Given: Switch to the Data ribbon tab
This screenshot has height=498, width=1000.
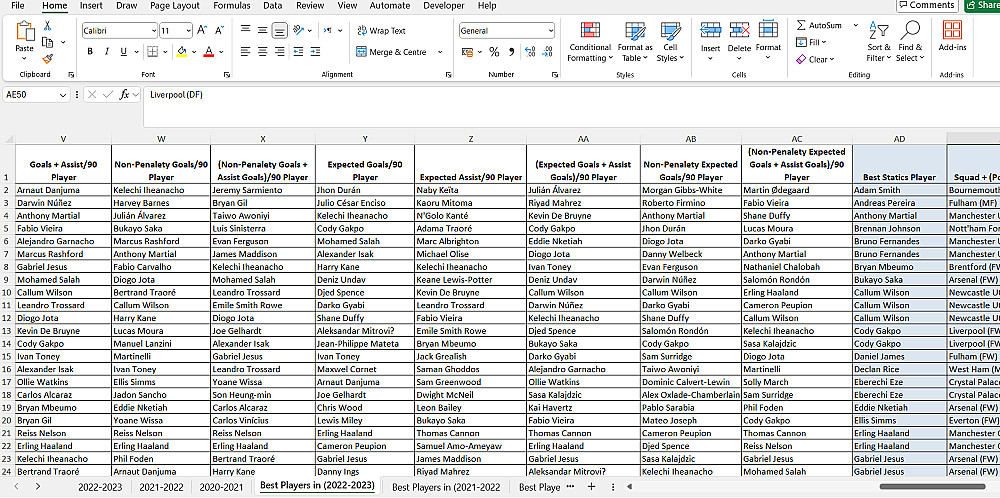Looking at the screenshot, I should point(272,6).
